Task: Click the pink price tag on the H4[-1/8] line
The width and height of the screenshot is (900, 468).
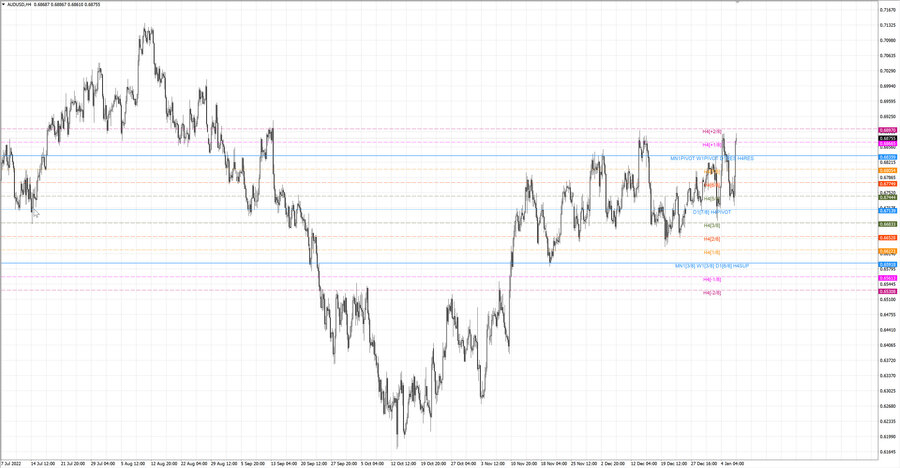Action: click(x=888, y=278)
